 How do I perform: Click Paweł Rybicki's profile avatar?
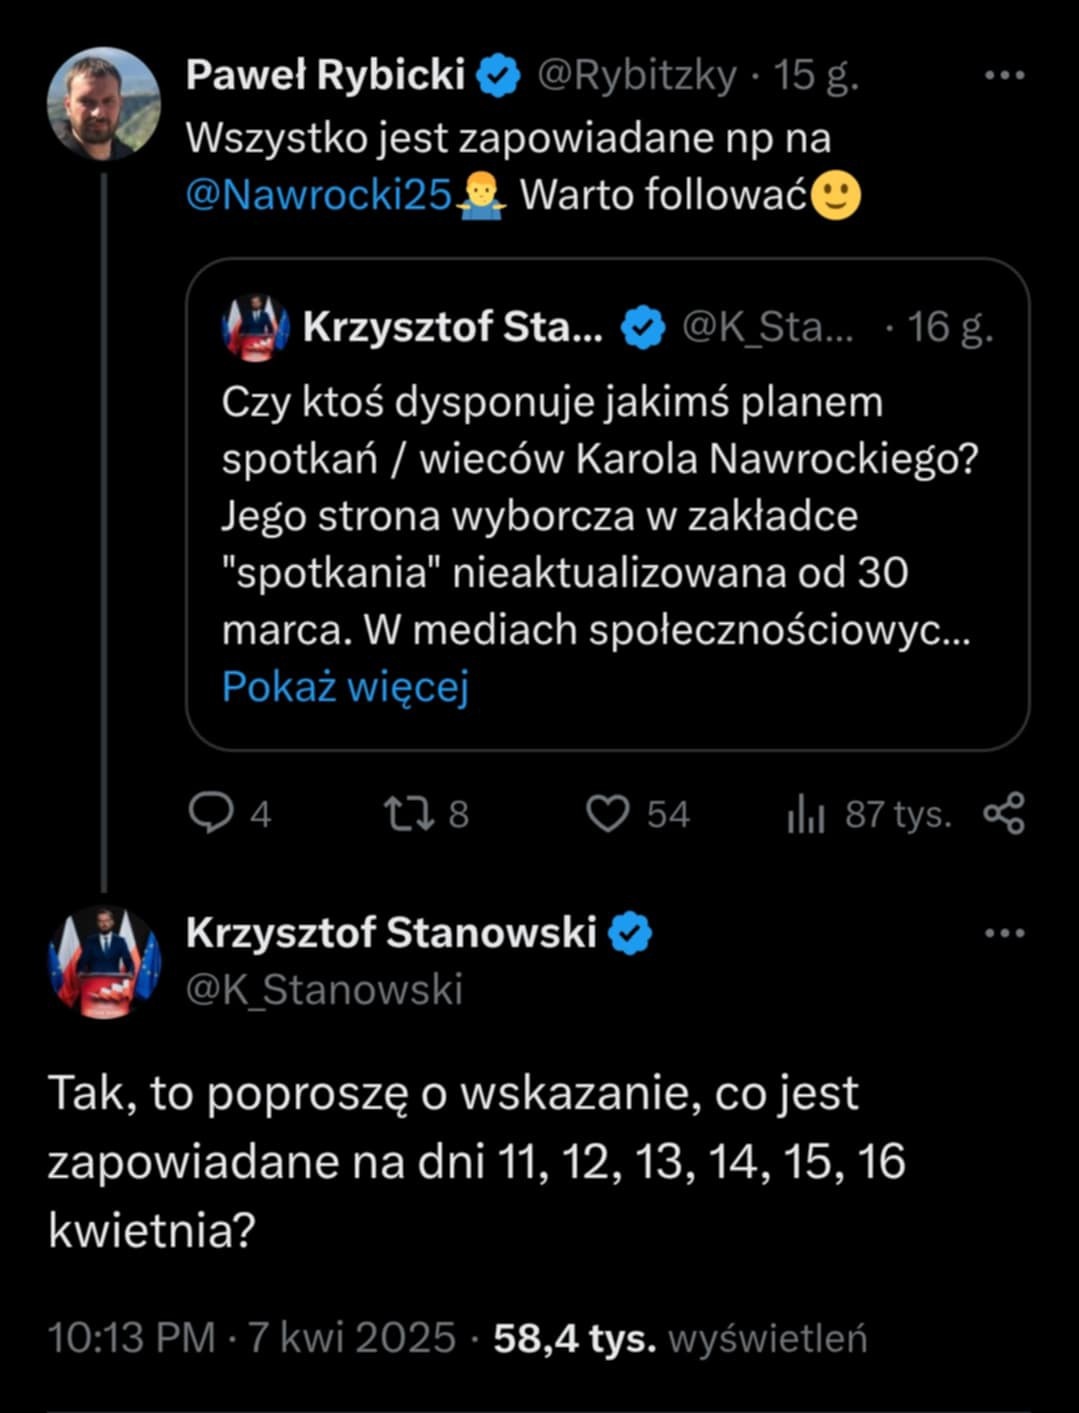(104, 104)
